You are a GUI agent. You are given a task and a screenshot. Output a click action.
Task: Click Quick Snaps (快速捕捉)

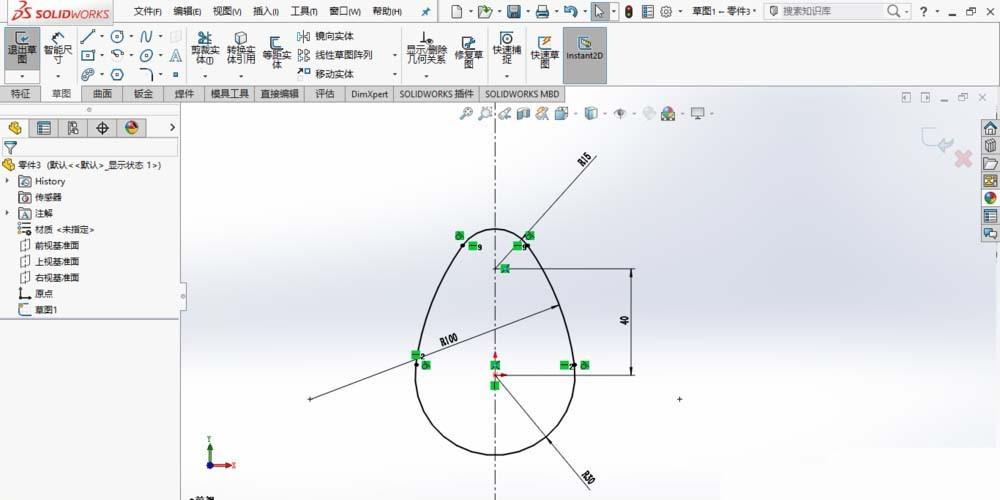[x=506, y=48]
